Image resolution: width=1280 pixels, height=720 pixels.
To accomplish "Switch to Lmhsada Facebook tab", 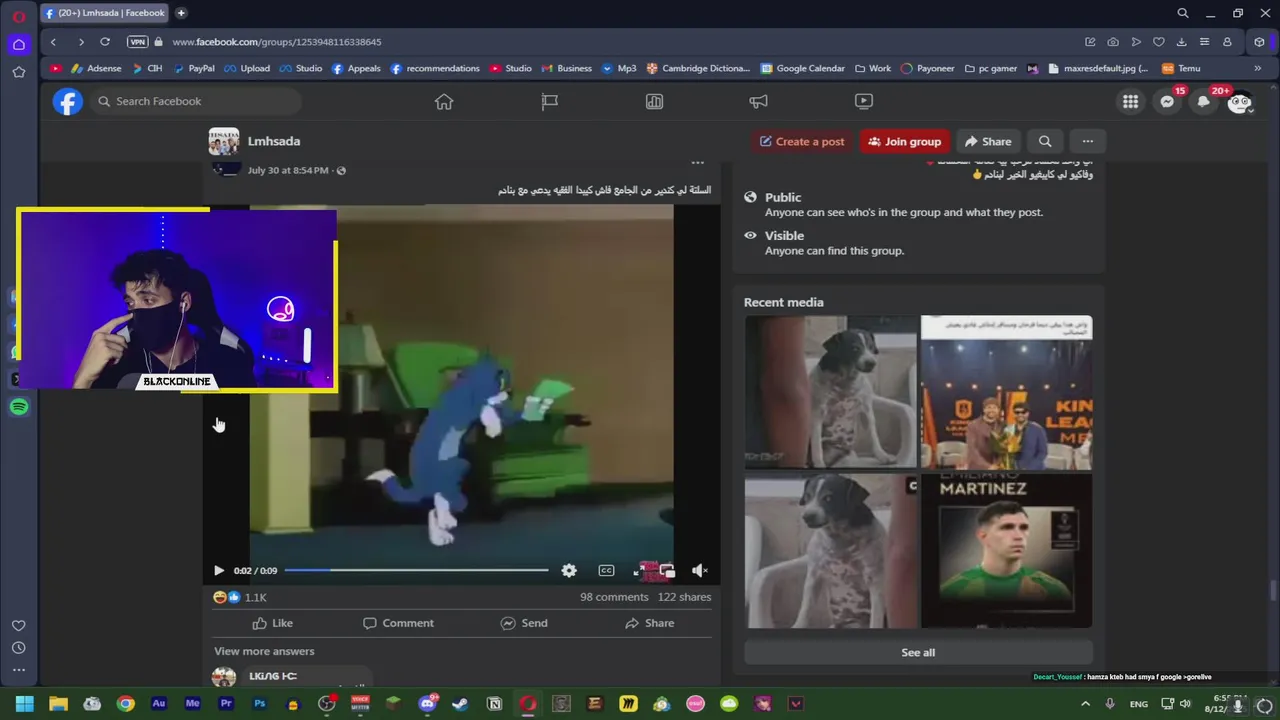I will 106,13.
